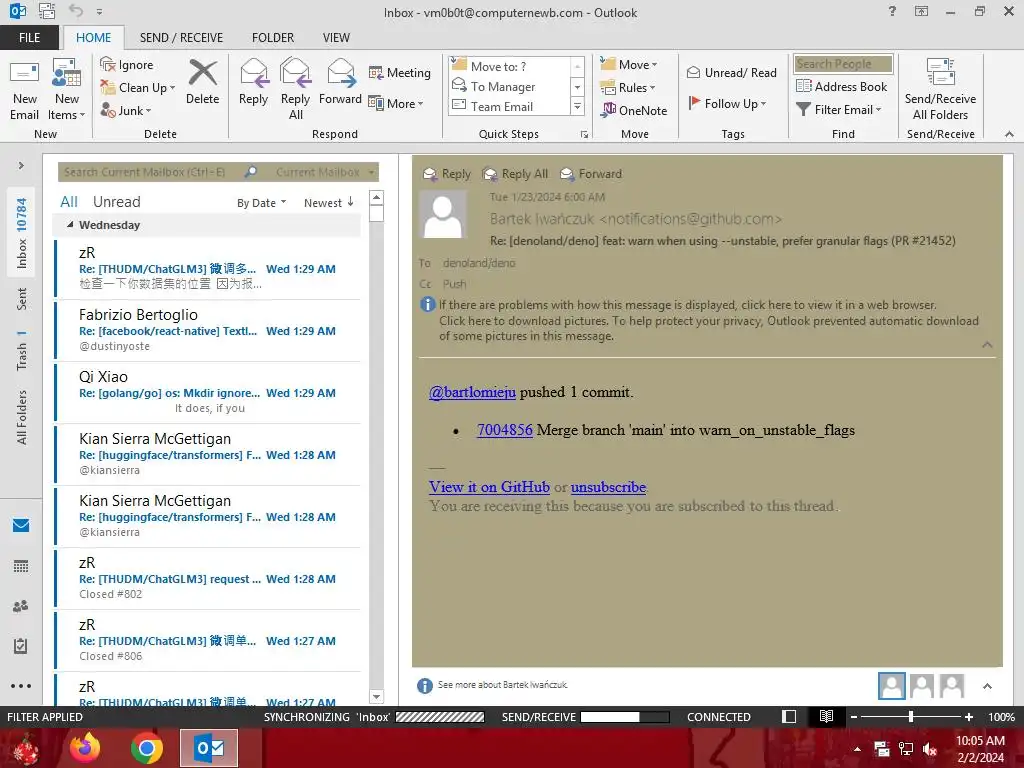This screenshot has height=768, width=1024.
Task: Toggle Unread/Read status
Action: point(731,72)
